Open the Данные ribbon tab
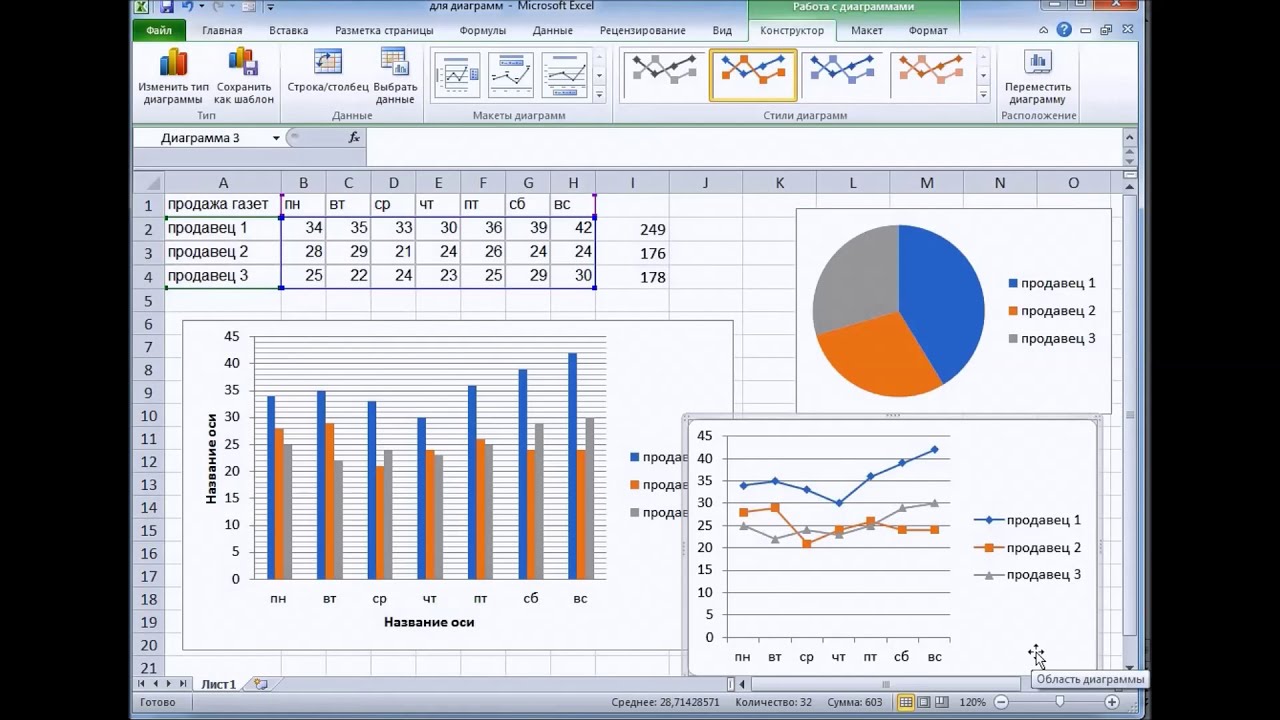This screenshot has height=720, width=1280. pyautogui.click(x=552, y=30)
